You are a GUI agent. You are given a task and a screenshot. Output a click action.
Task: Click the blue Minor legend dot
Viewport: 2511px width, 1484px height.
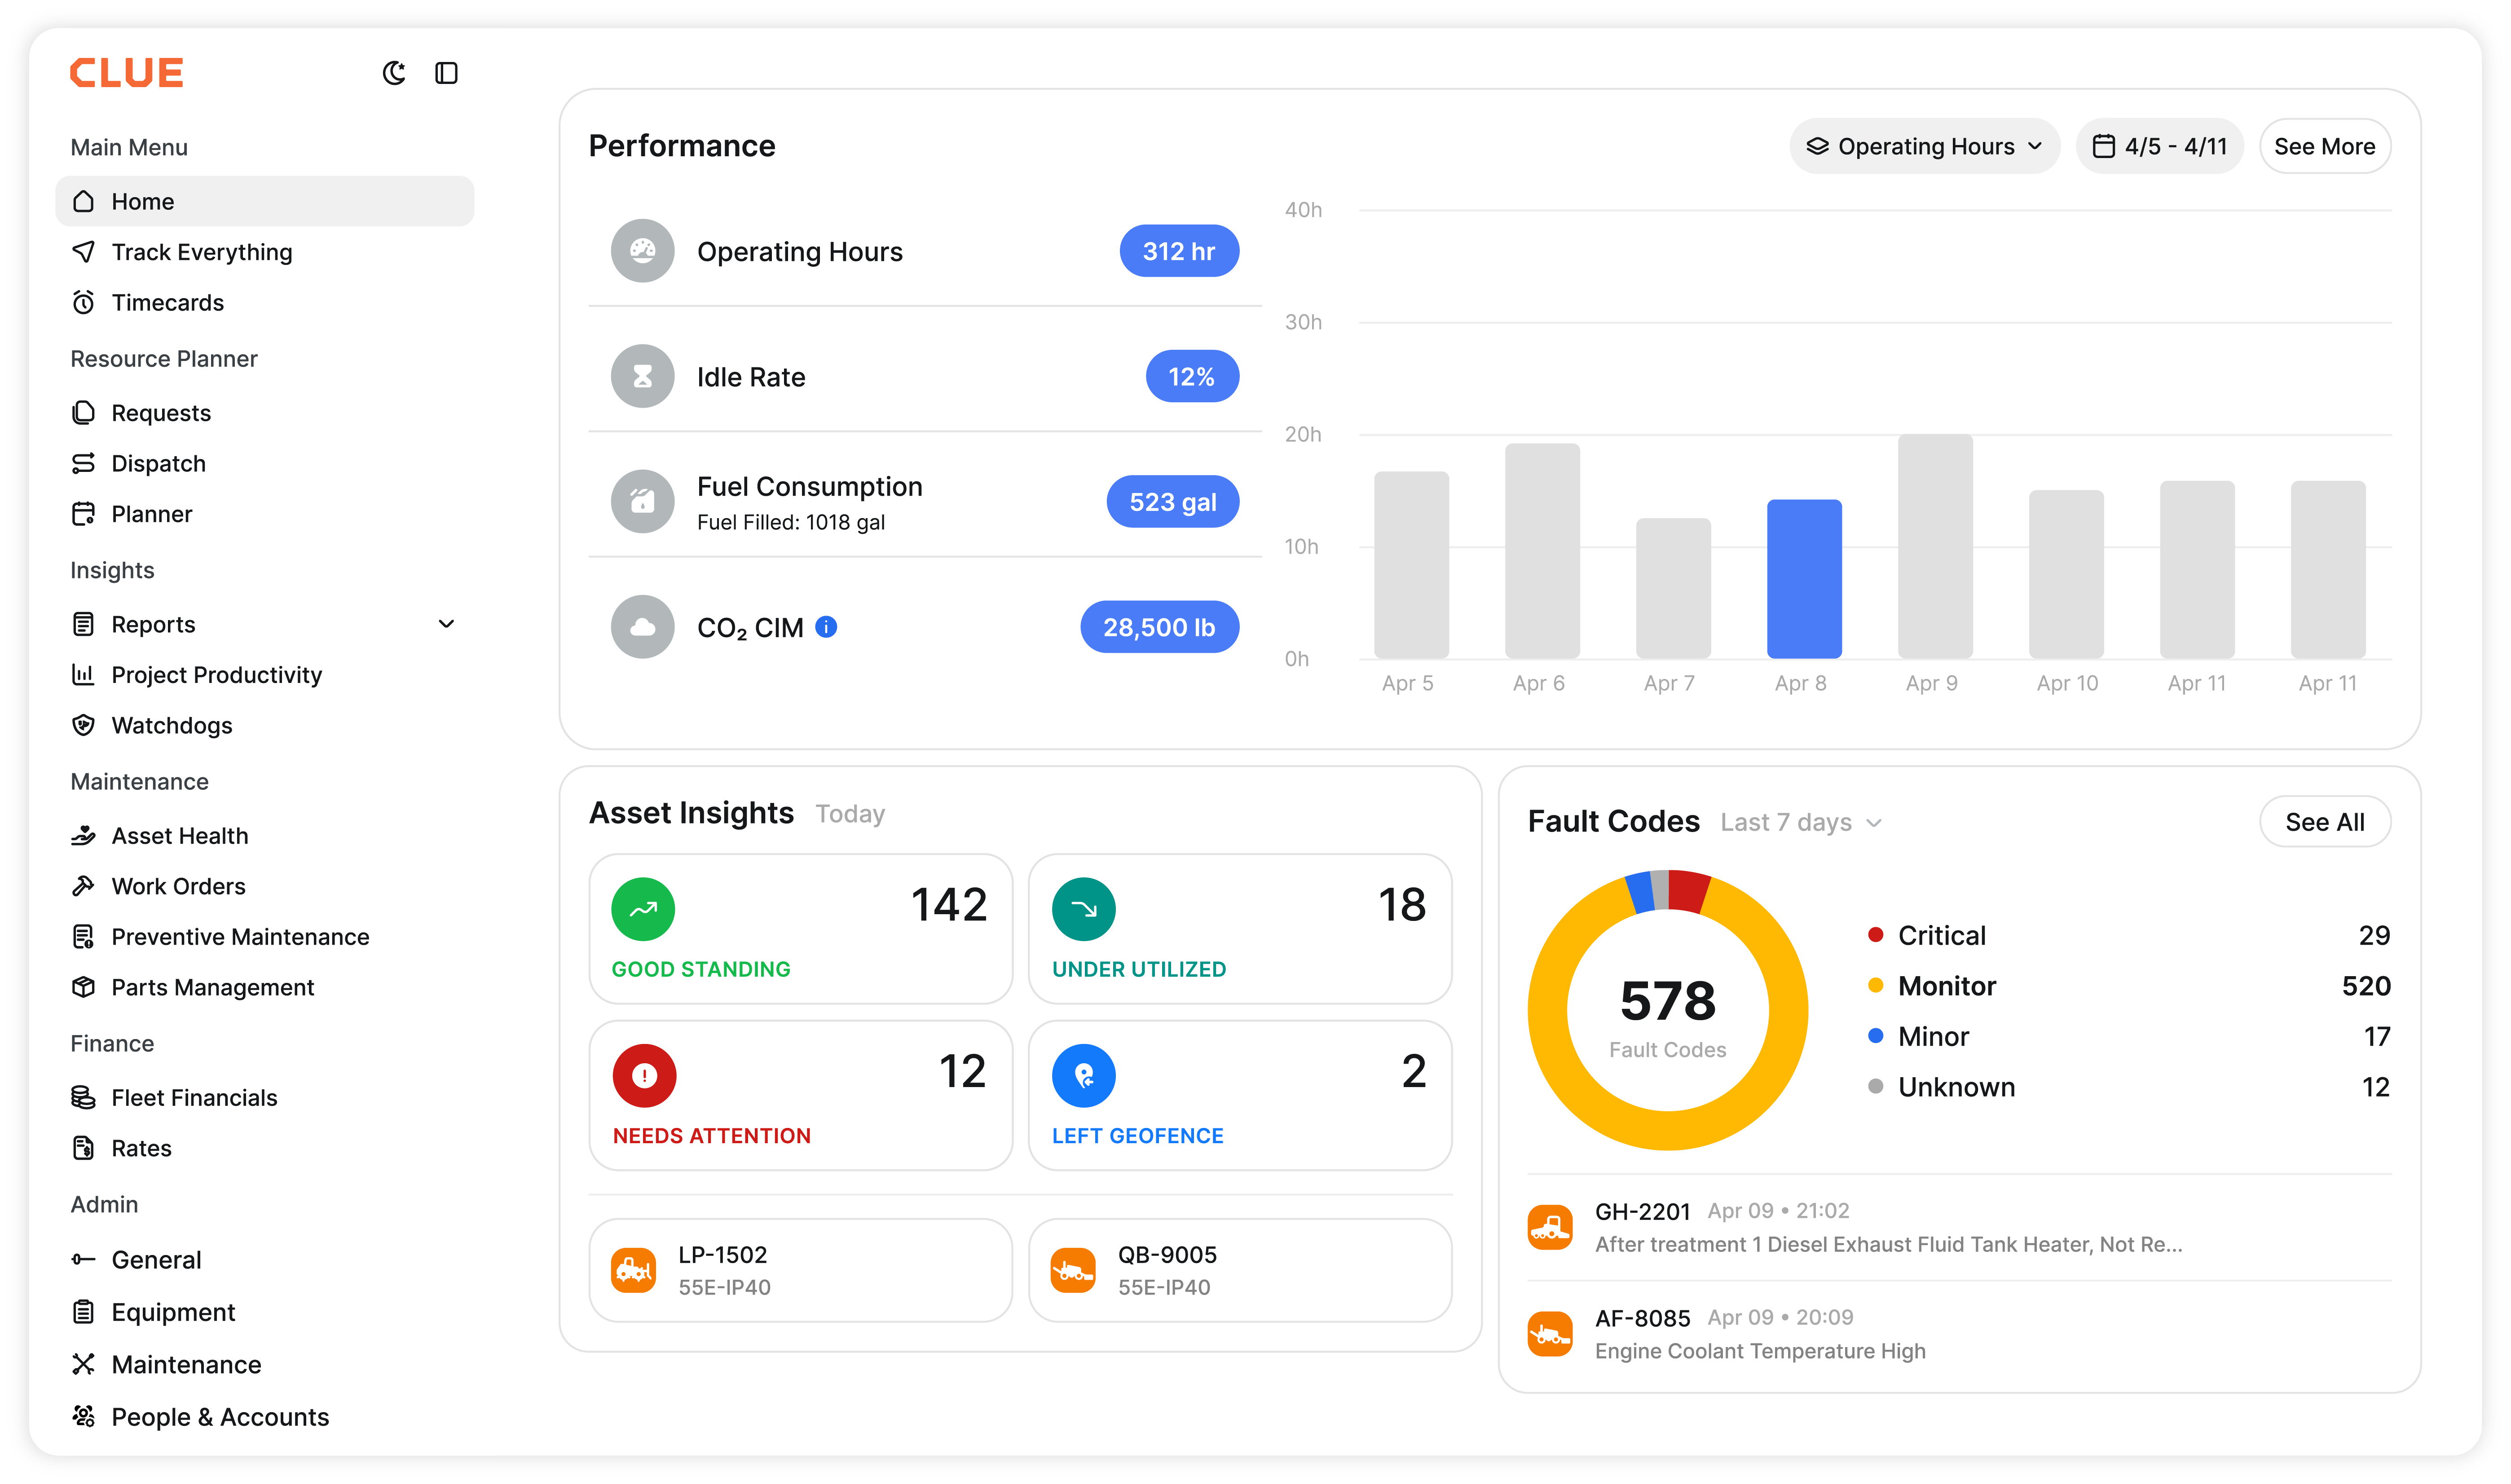tap(1876, 1036)
